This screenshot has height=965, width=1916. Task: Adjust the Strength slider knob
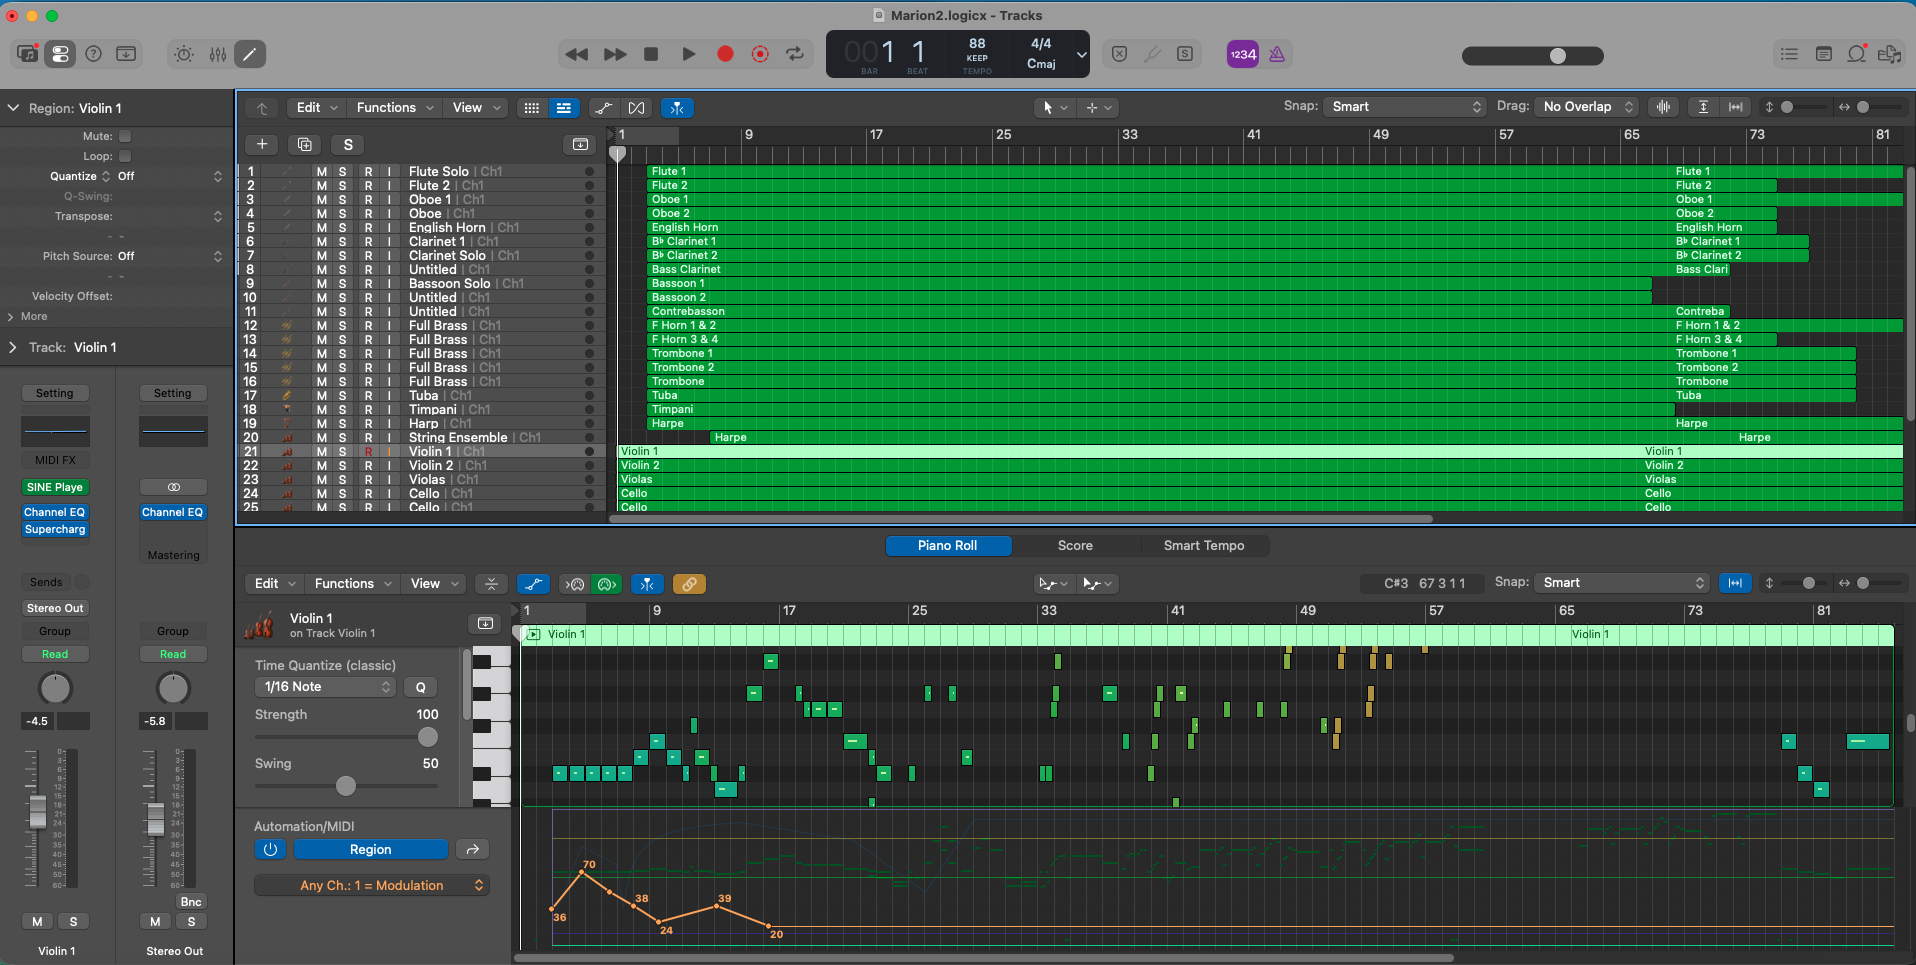(x=428, y=737)
